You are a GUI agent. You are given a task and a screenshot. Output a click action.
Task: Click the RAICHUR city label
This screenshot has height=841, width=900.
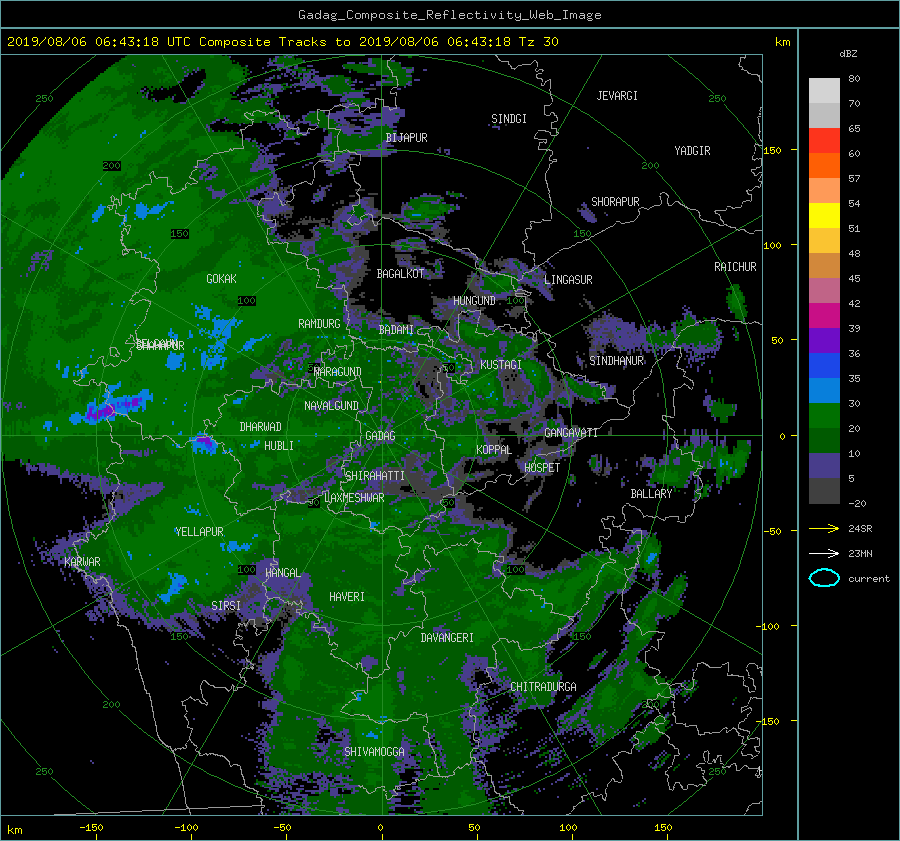click(735, 267)
